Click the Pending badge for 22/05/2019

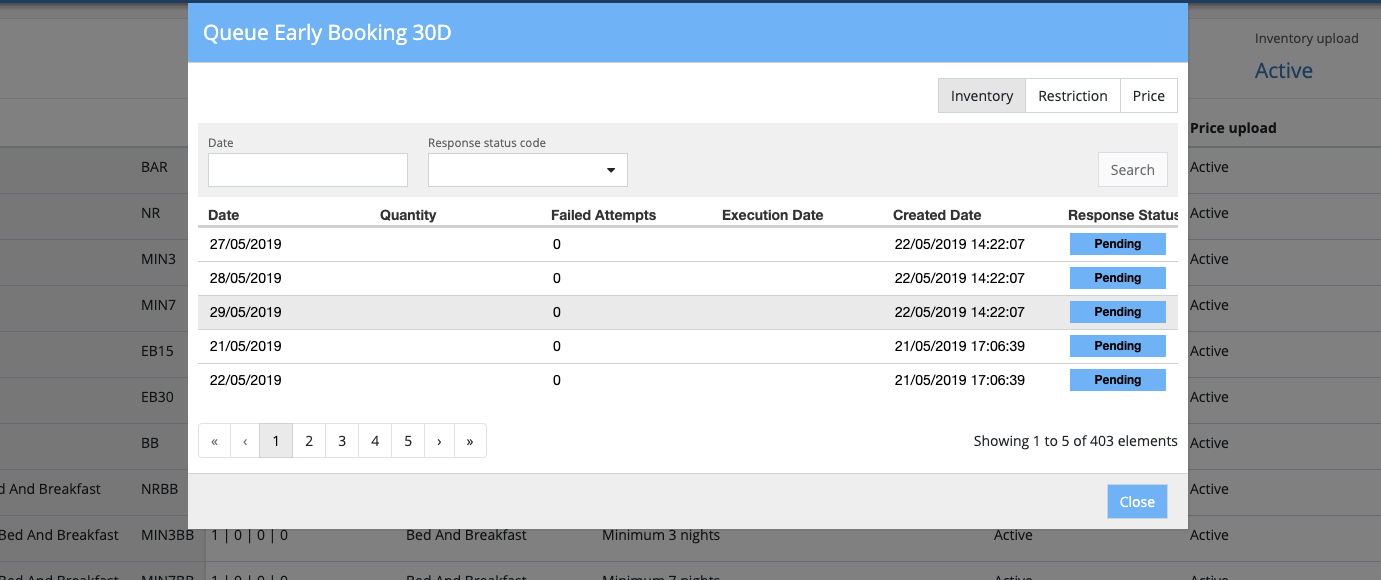pyautogui.click(x=1117, y=380)
